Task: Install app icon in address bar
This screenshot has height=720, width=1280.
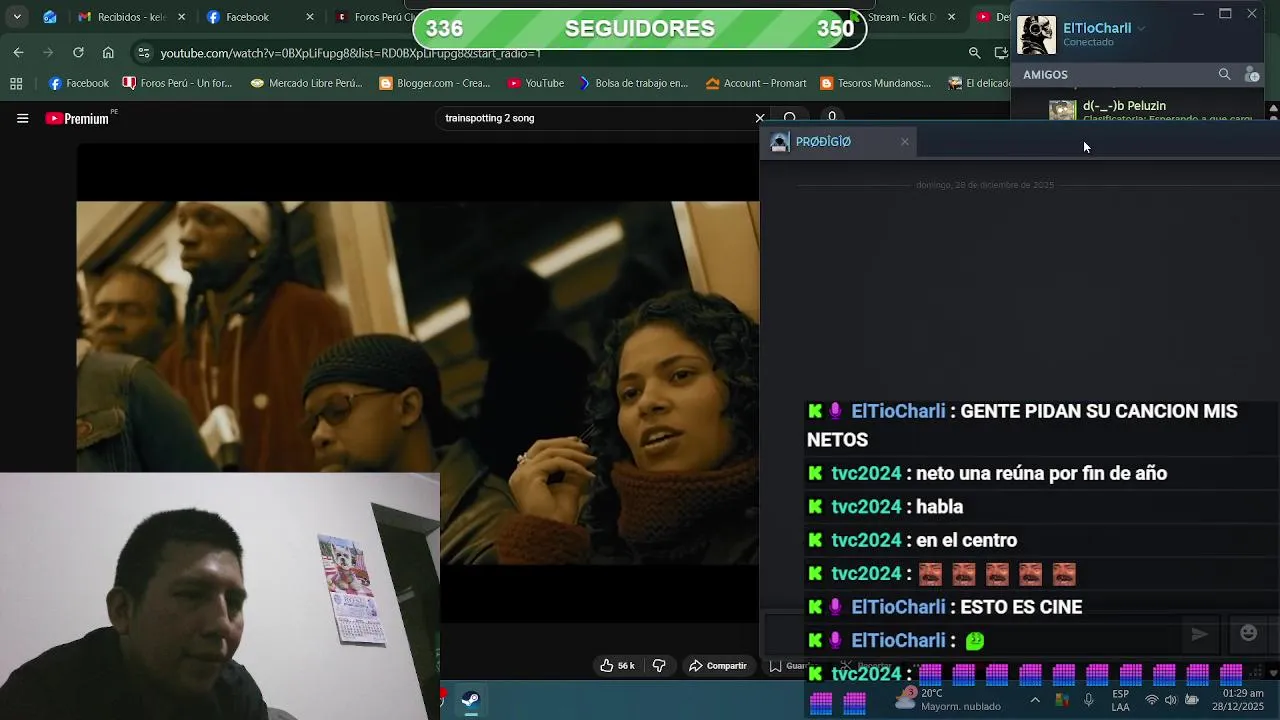Action: [1001, 53]
